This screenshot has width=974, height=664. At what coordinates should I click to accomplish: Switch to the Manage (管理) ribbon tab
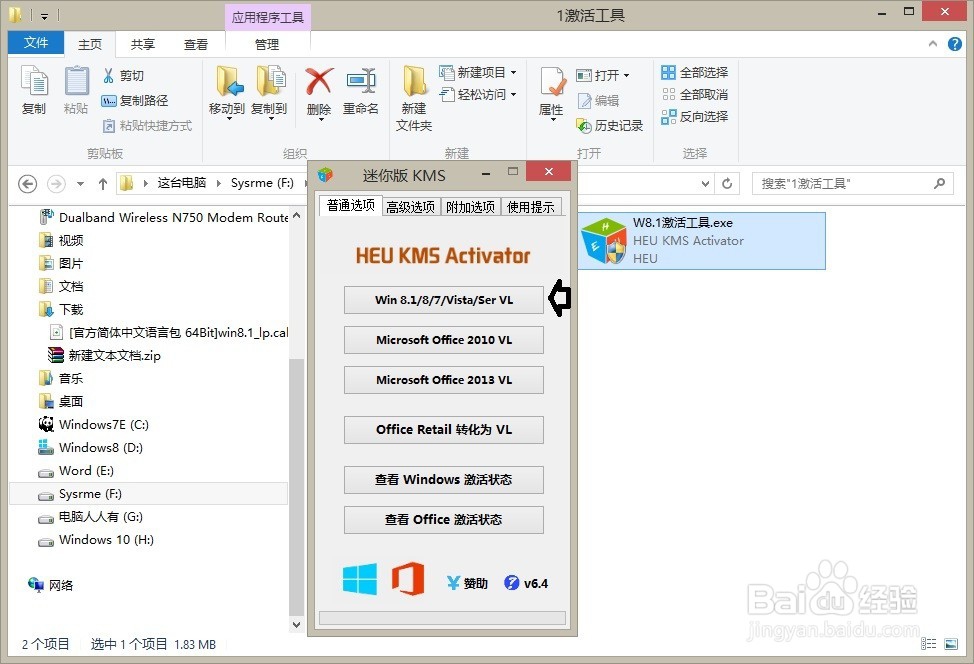267,44
